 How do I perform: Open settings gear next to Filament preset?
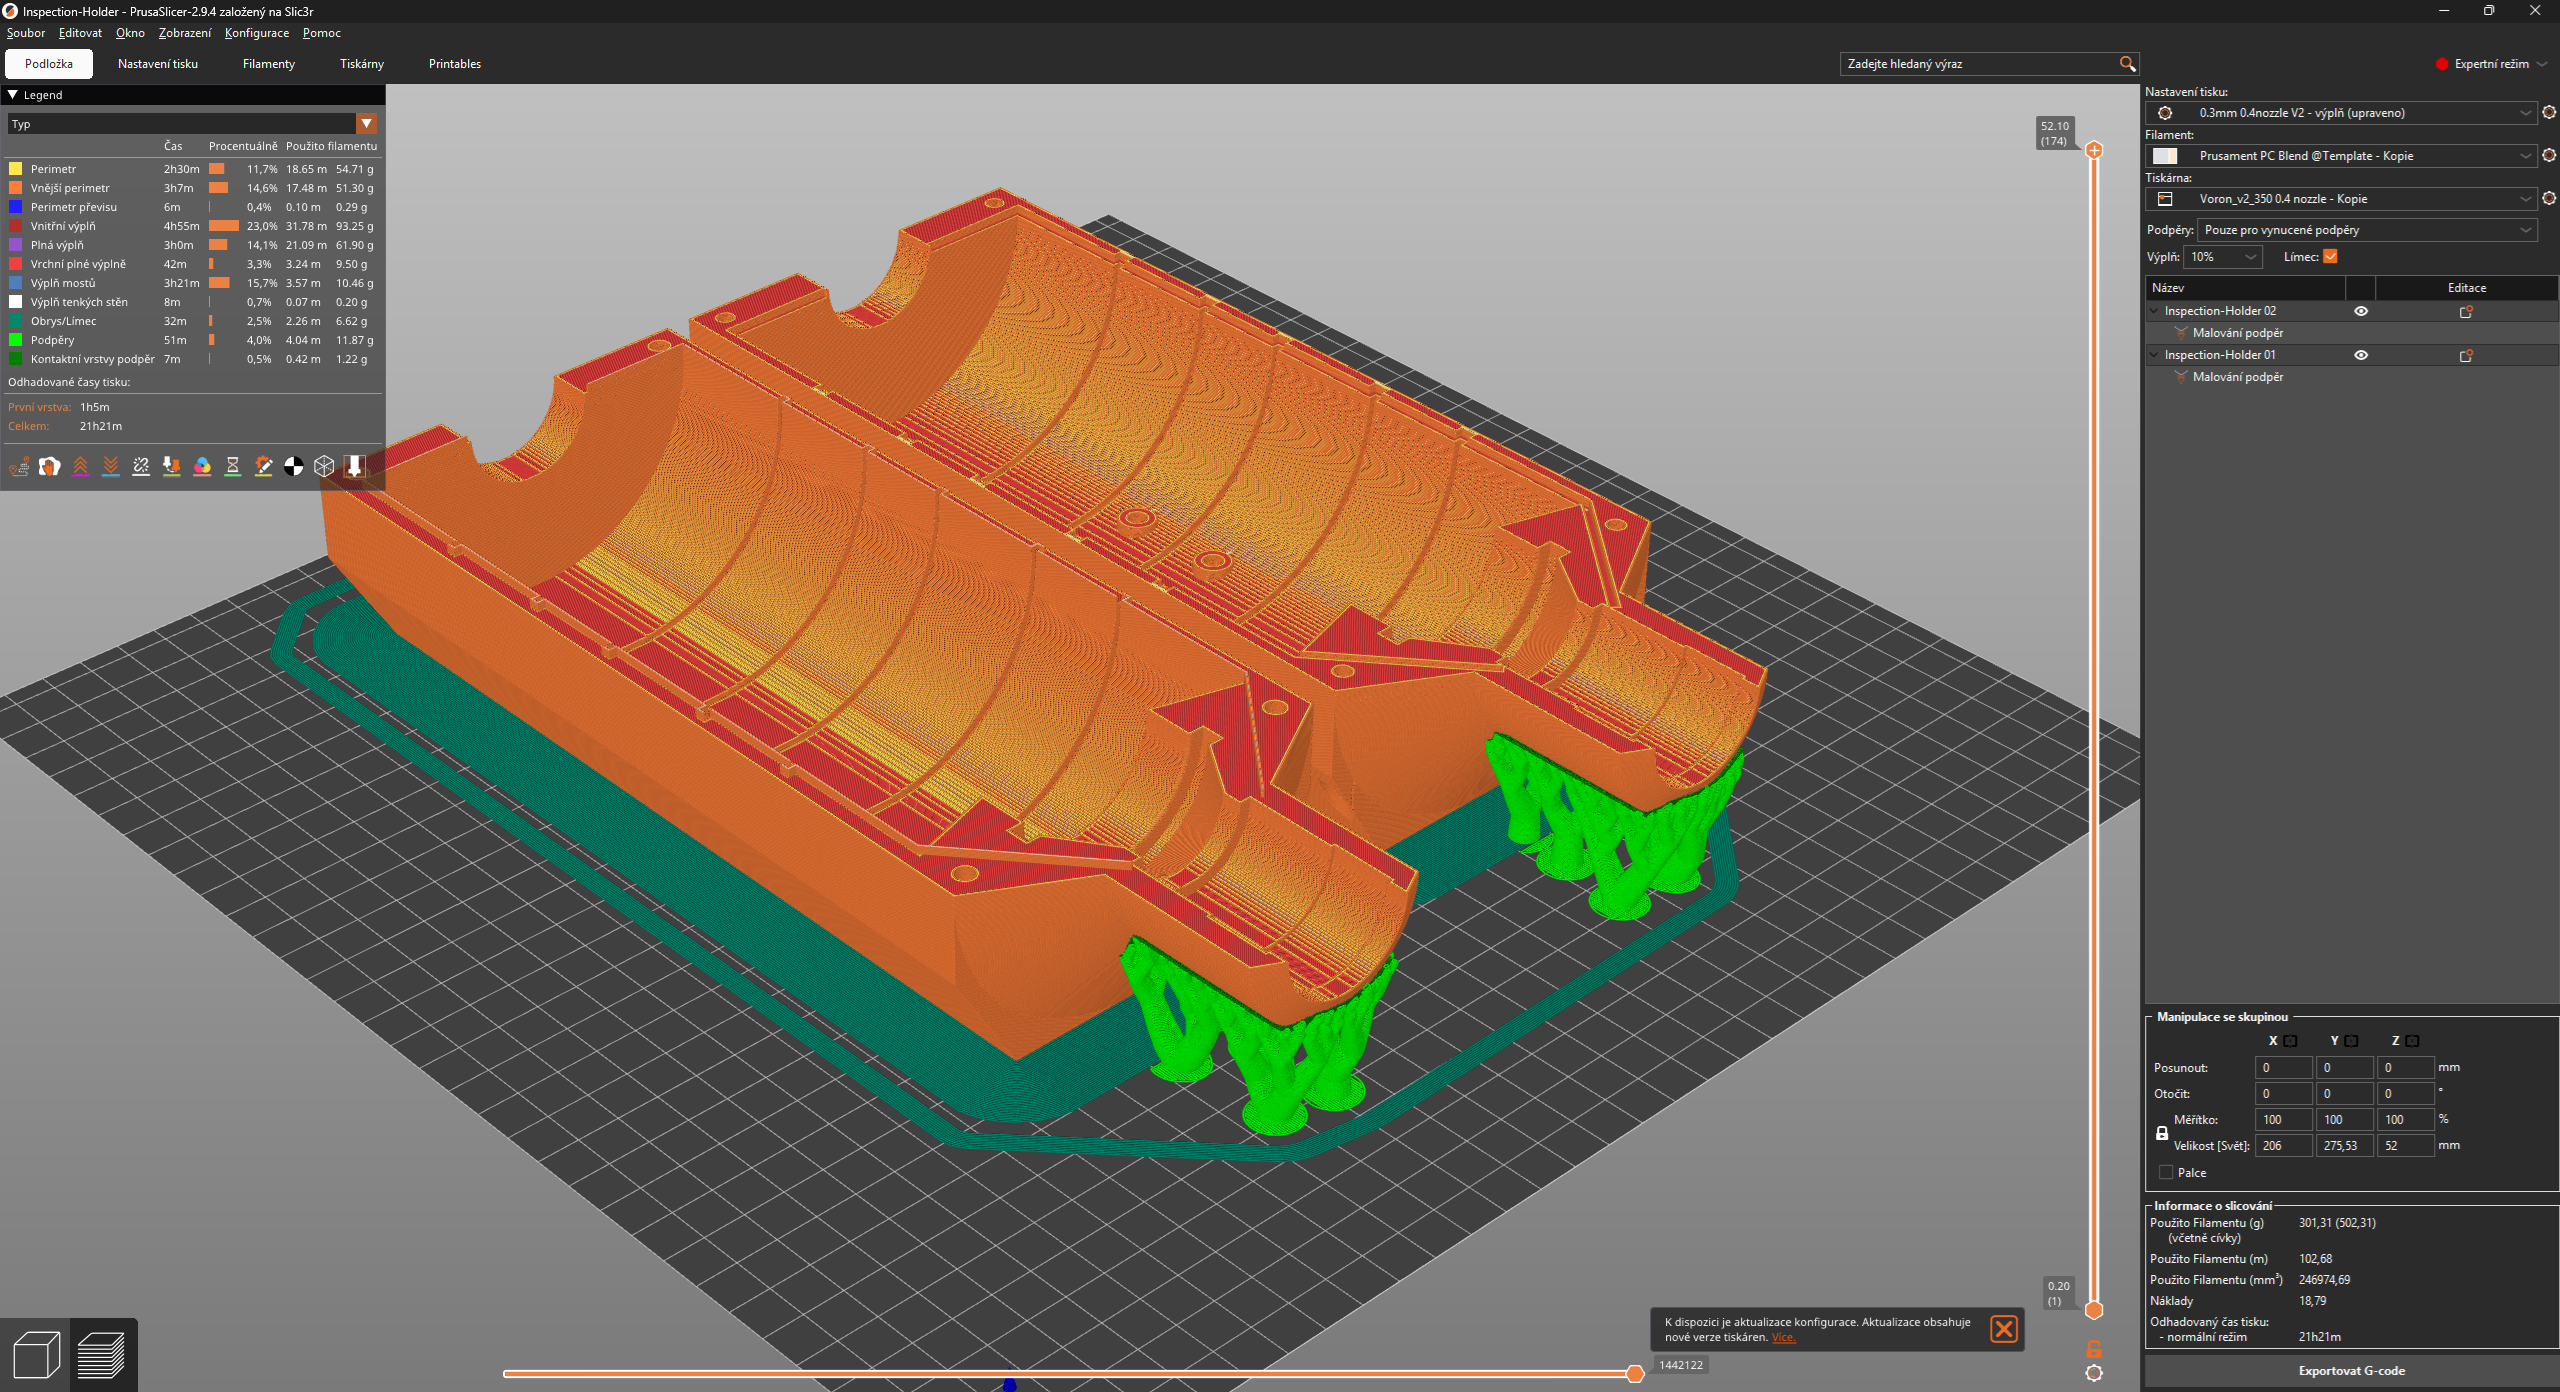coord(2549,155)
